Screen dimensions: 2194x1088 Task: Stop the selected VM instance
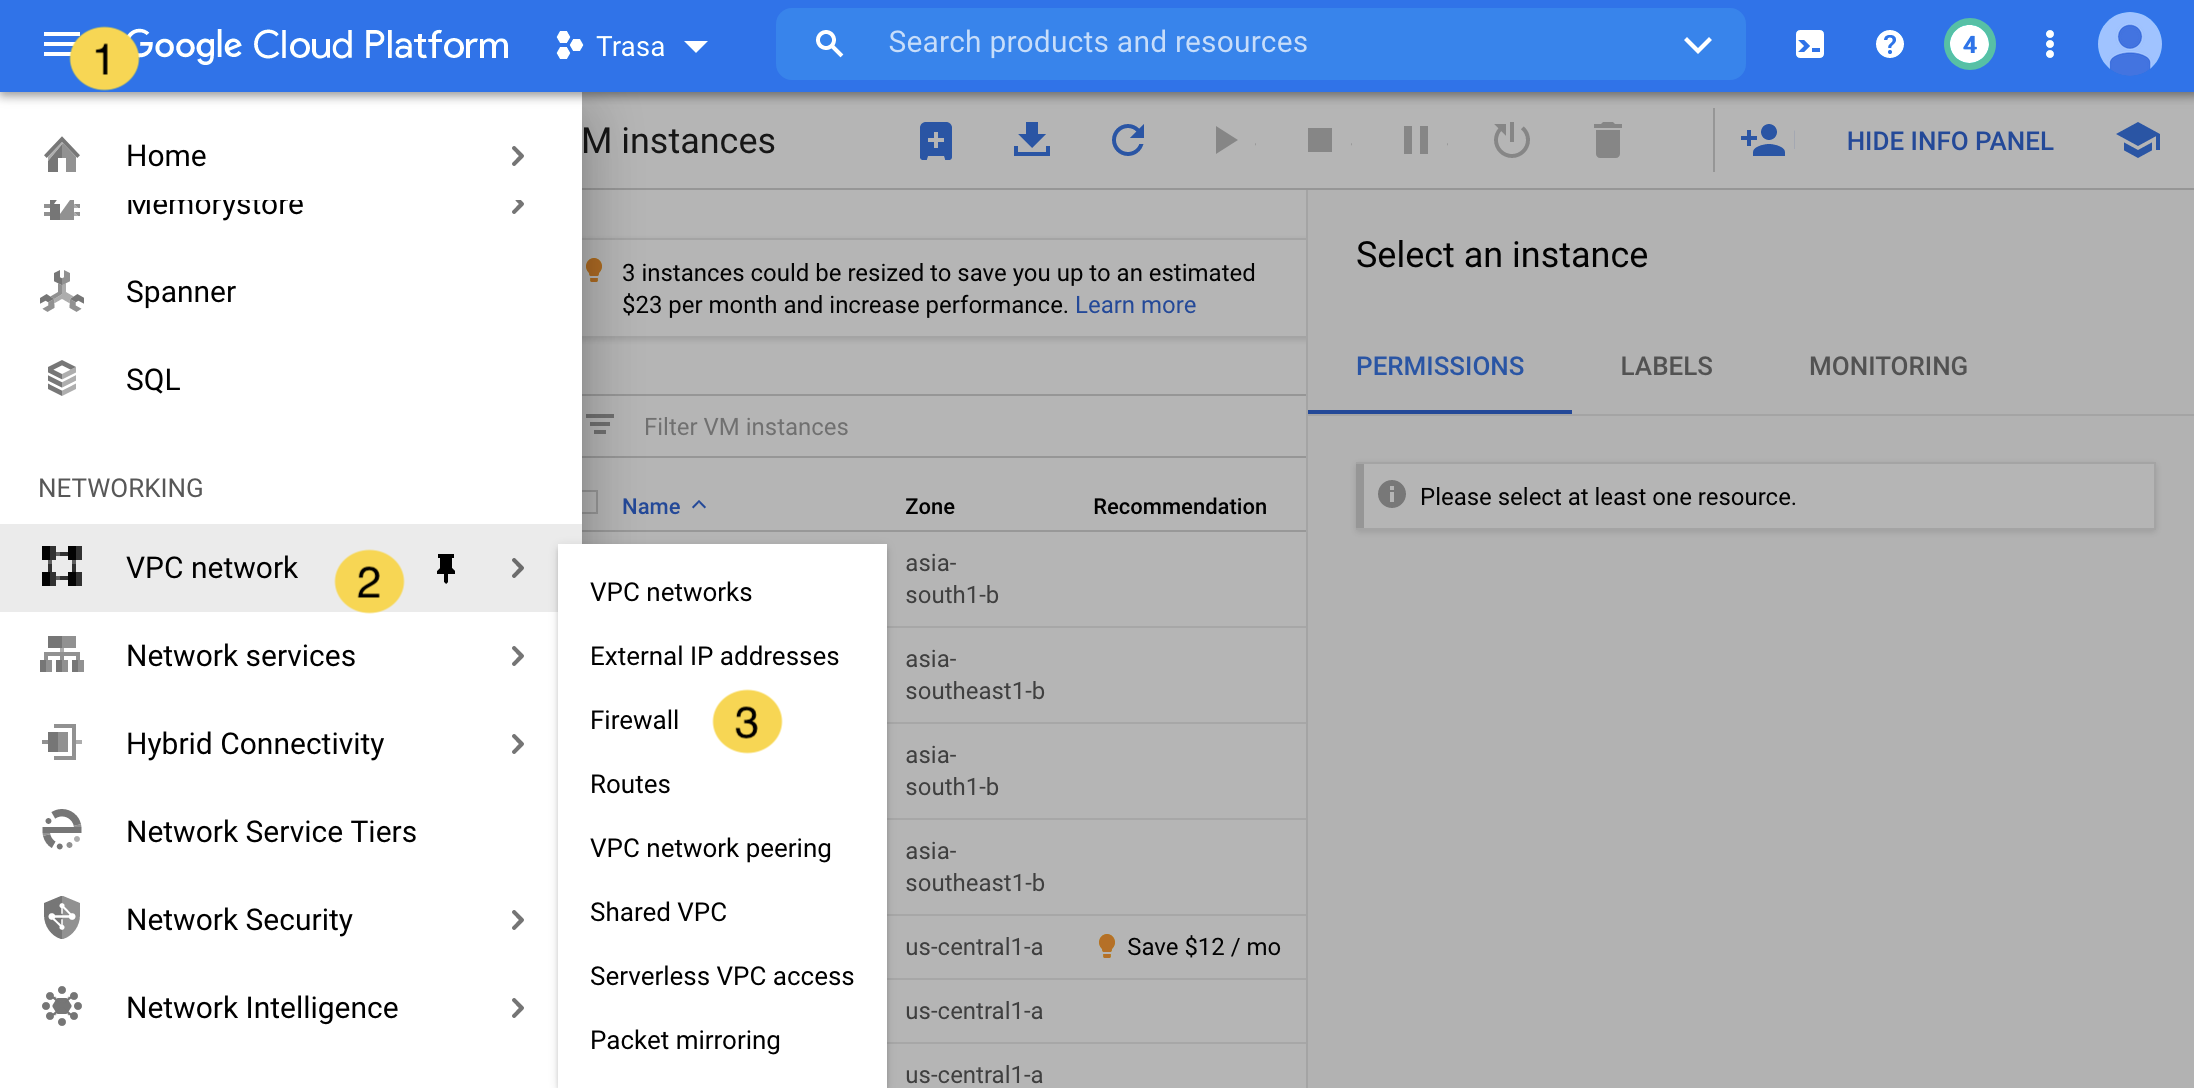[1320, 140]
